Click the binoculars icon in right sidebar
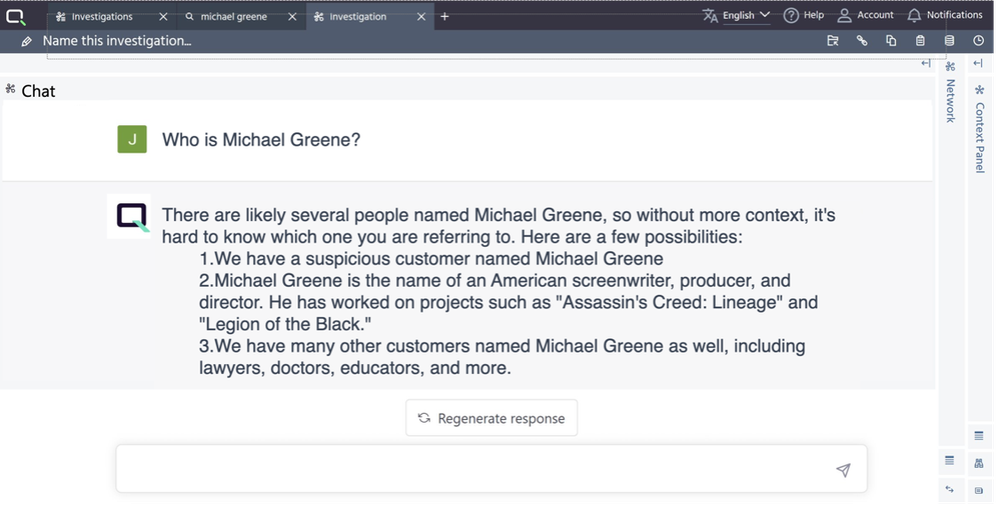 [x=978, y=462]
